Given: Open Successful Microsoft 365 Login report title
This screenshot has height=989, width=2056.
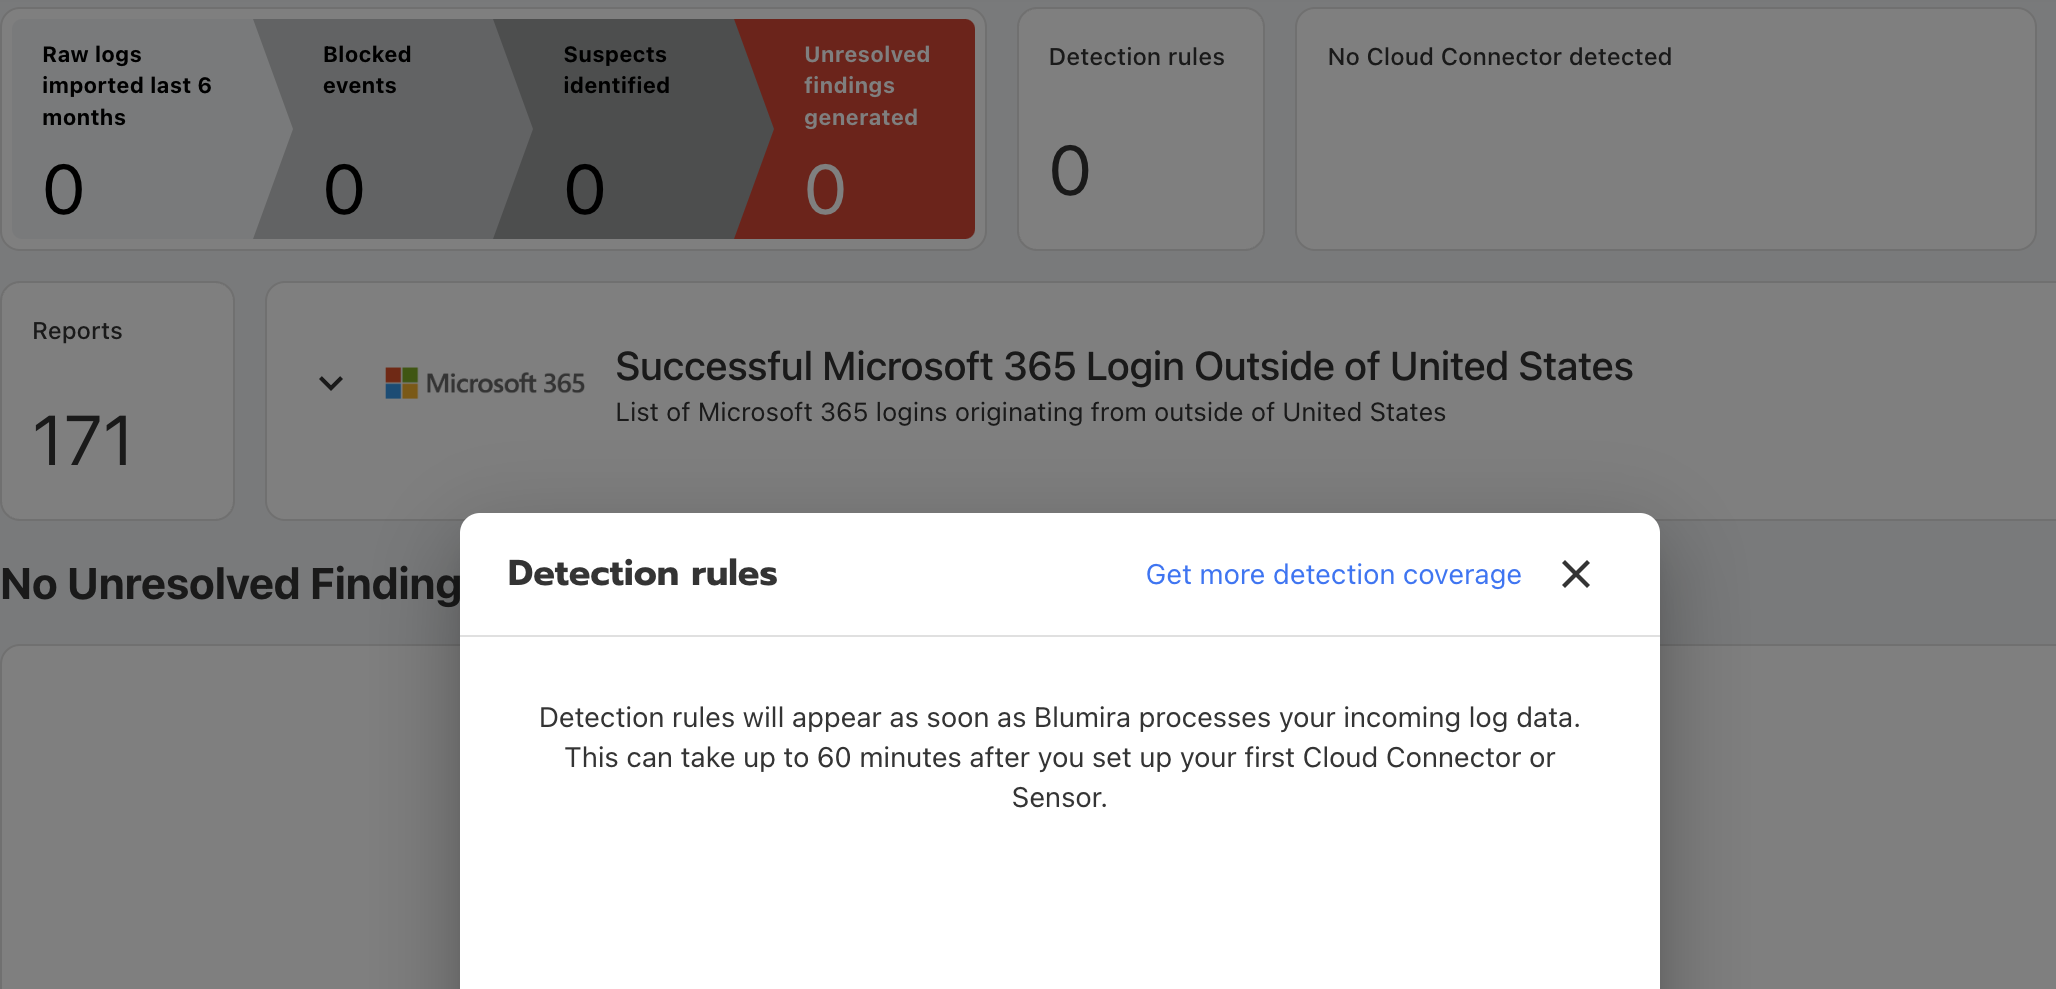Looking at the screenshot, I should point(1123,367).
